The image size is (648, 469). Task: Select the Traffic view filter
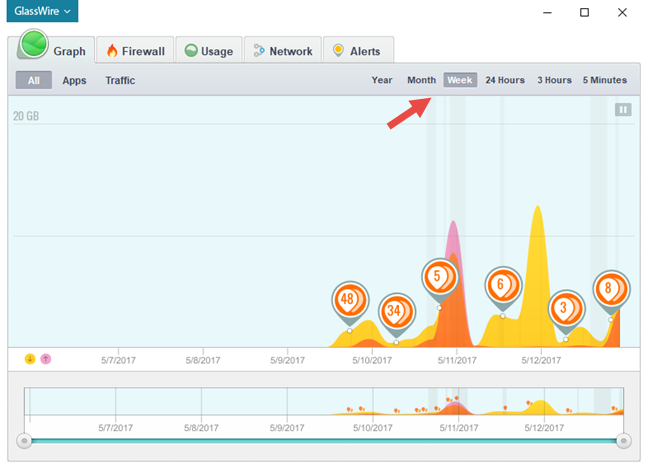120,80
